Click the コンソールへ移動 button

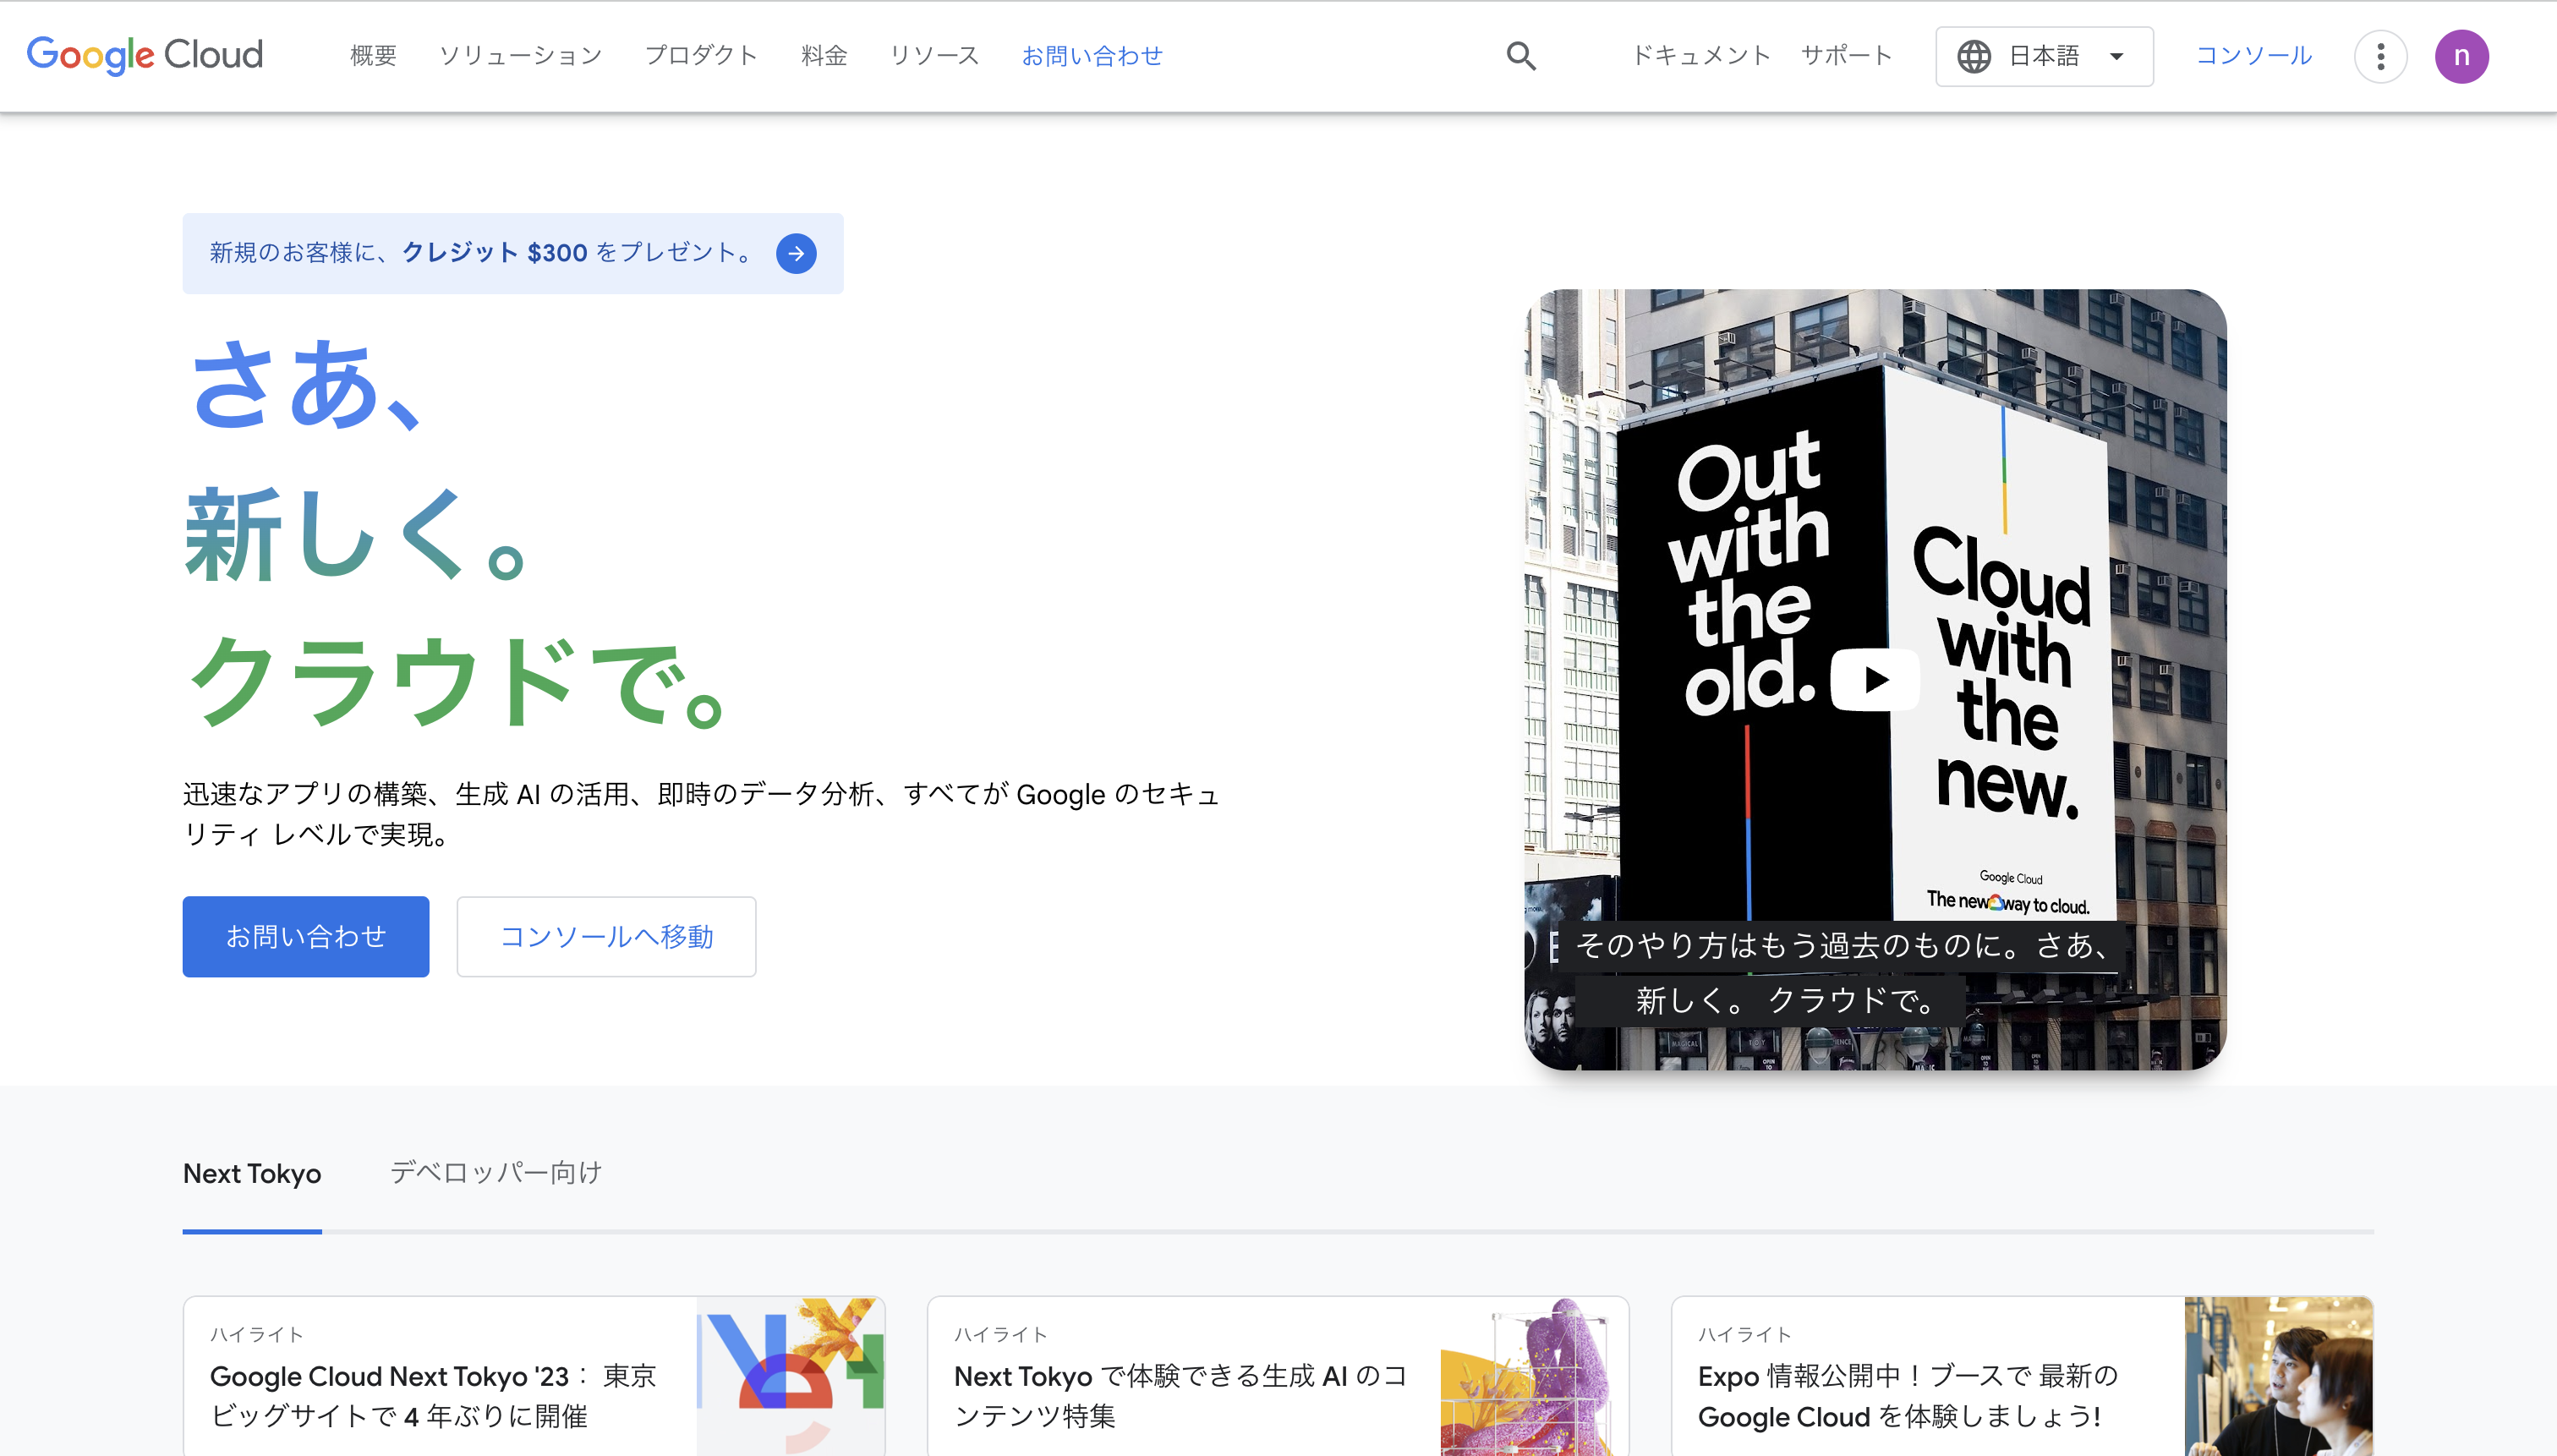[x=606, y=936]
